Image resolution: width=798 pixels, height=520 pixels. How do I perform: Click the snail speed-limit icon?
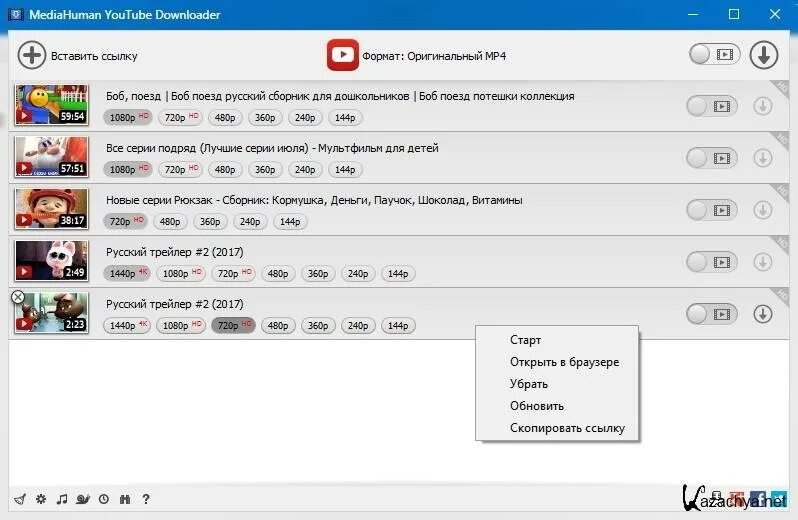point(83,499)
